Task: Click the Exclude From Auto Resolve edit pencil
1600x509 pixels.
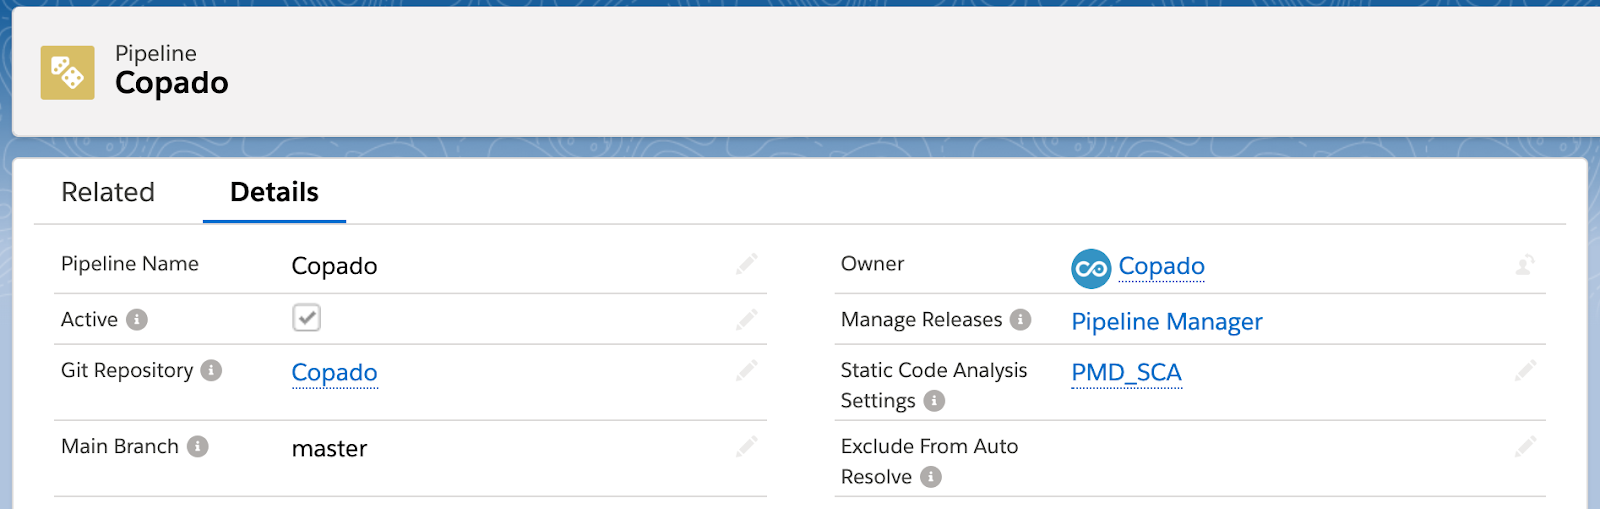Action: click(1525, 447)
